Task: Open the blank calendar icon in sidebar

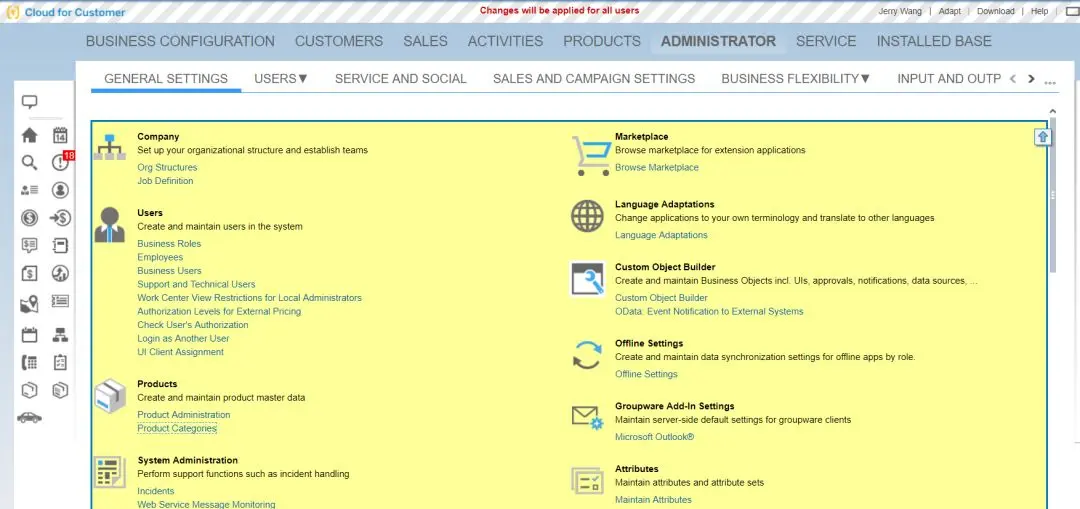Action: click(x=30, y=335)
